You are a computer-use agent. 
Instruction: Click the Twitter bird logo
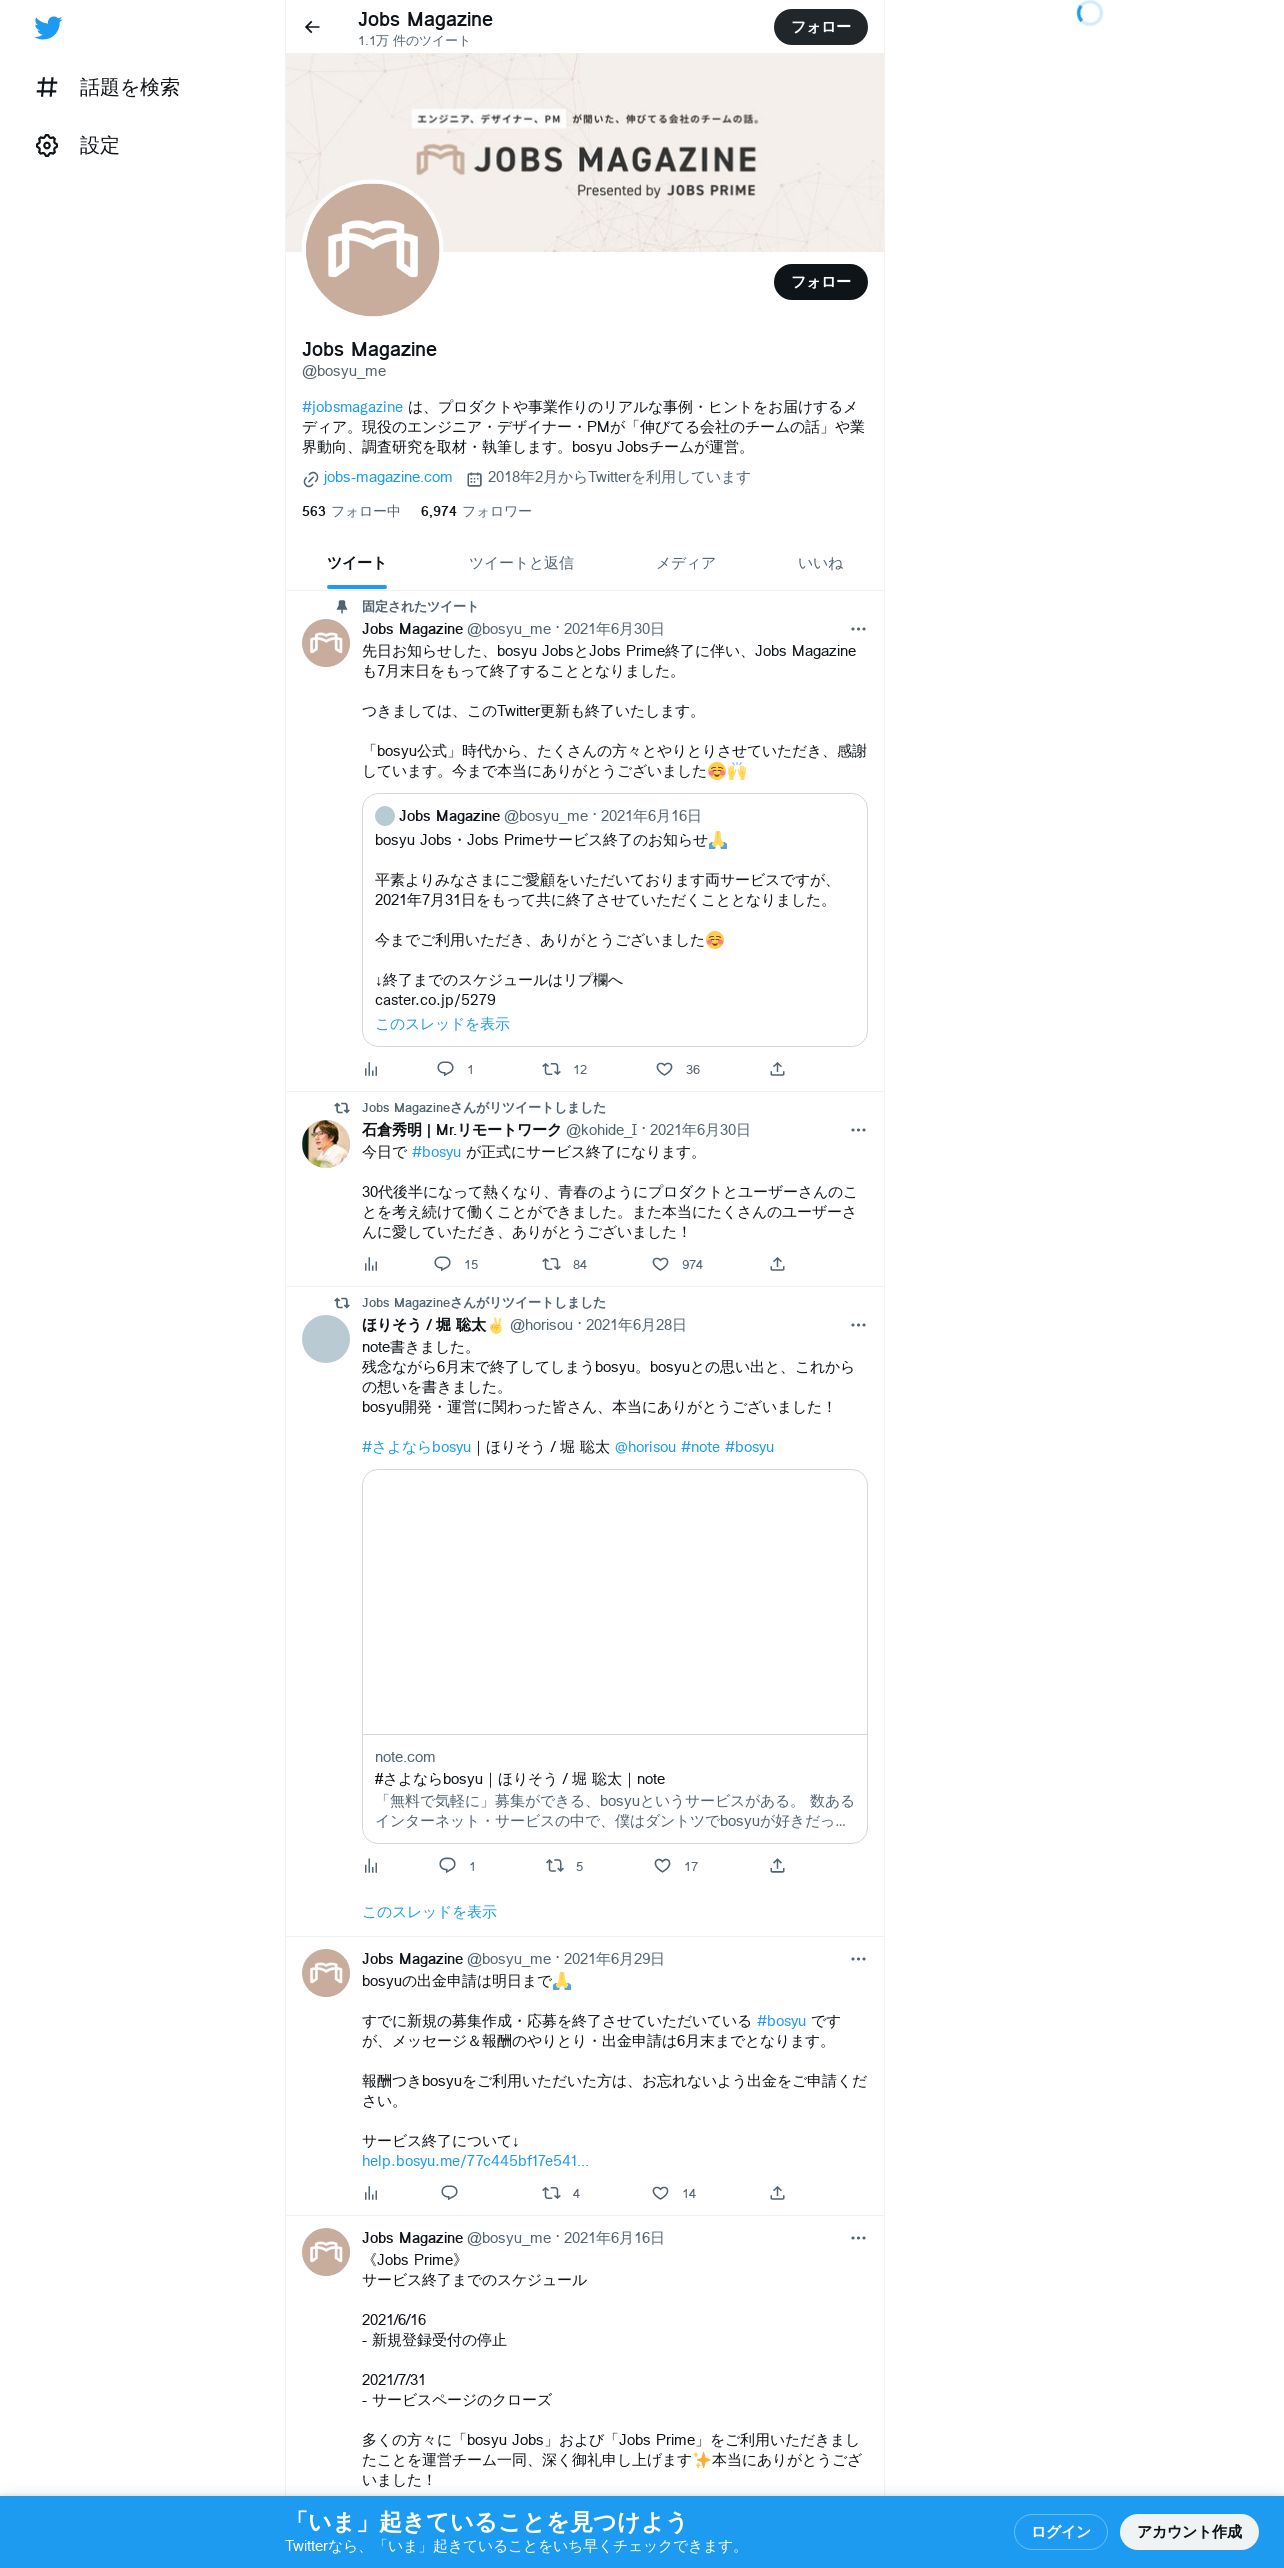point(48,27)
